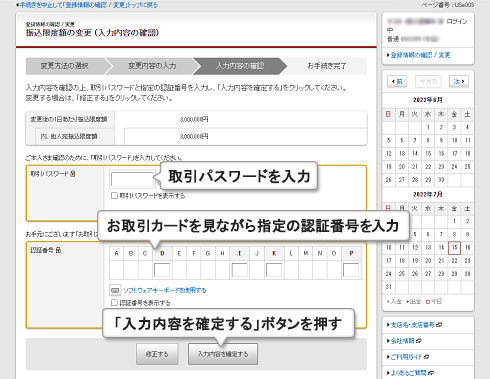
Task: Click the お手続き完了 step
Action: [x=327, y=66]
